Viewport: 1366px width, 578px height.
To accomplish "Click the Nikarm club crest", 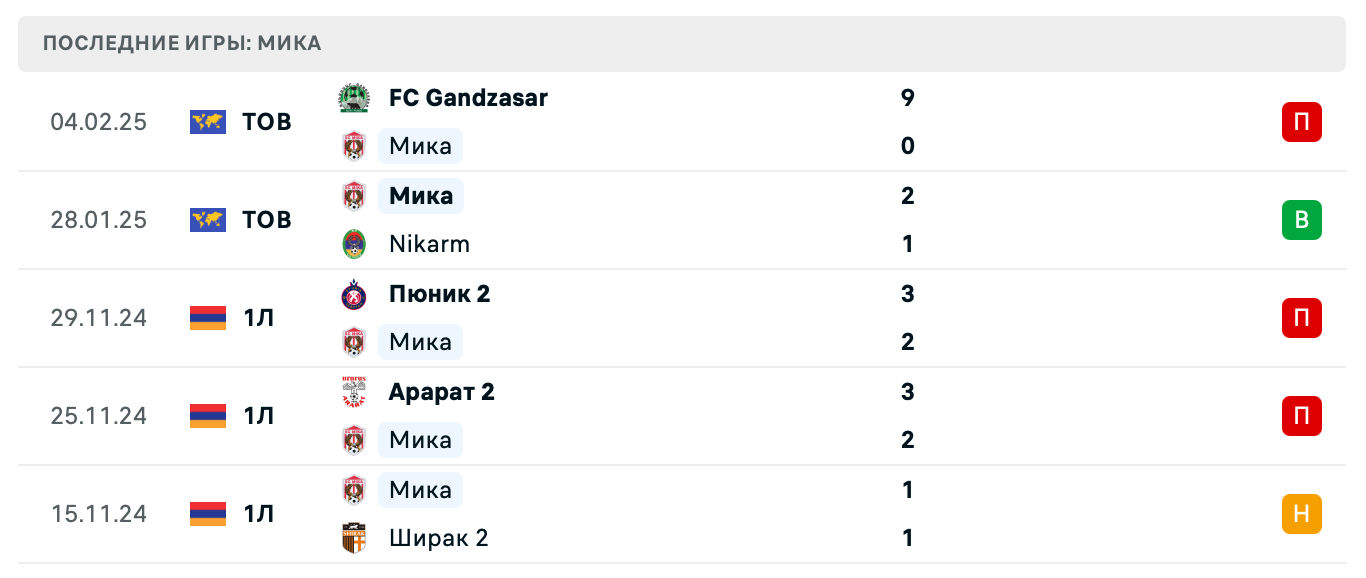I will [x=354, y=244].
